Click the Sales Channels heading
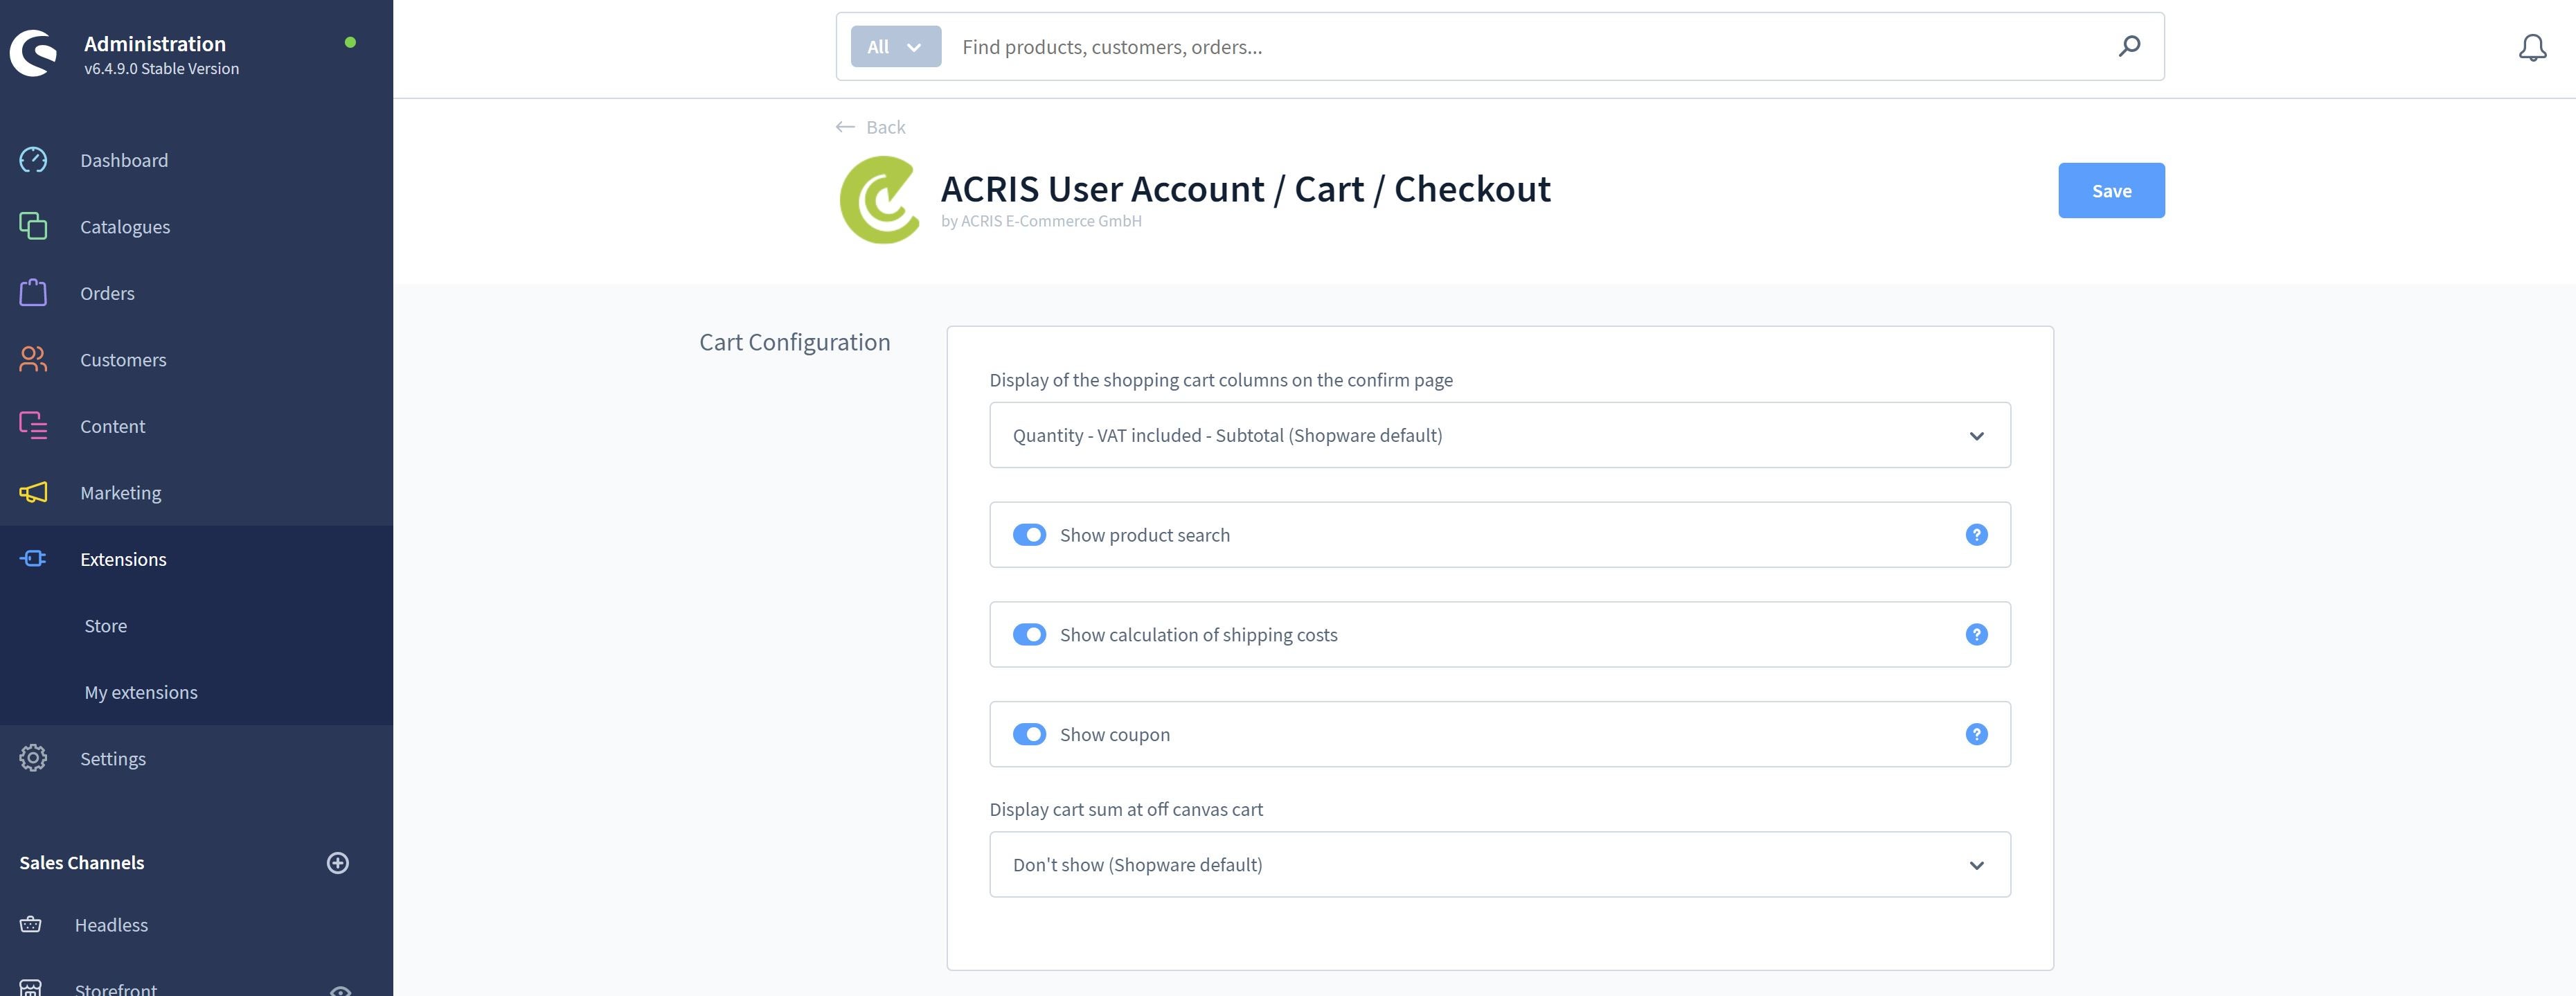This screenshot has height=996, width=2576. tap(82, 863)
